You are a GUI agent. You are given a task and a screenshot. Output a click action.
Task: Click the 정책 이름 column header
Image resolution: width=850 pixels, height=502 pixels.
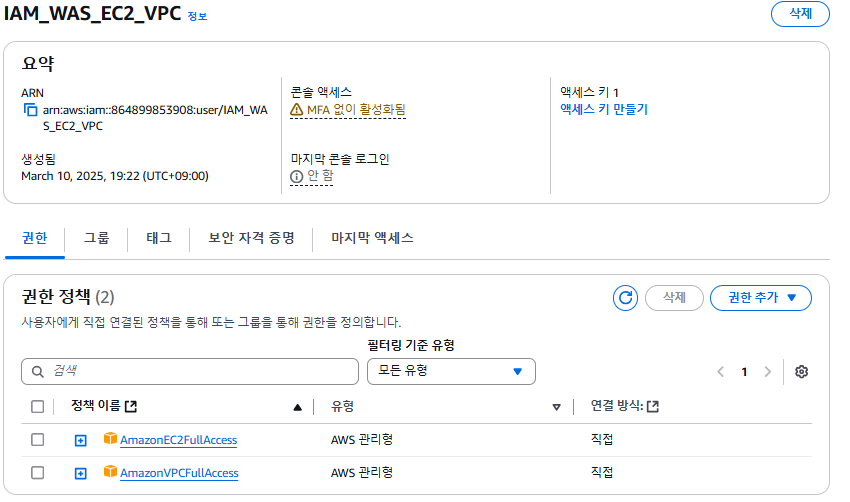click(95, 406)
